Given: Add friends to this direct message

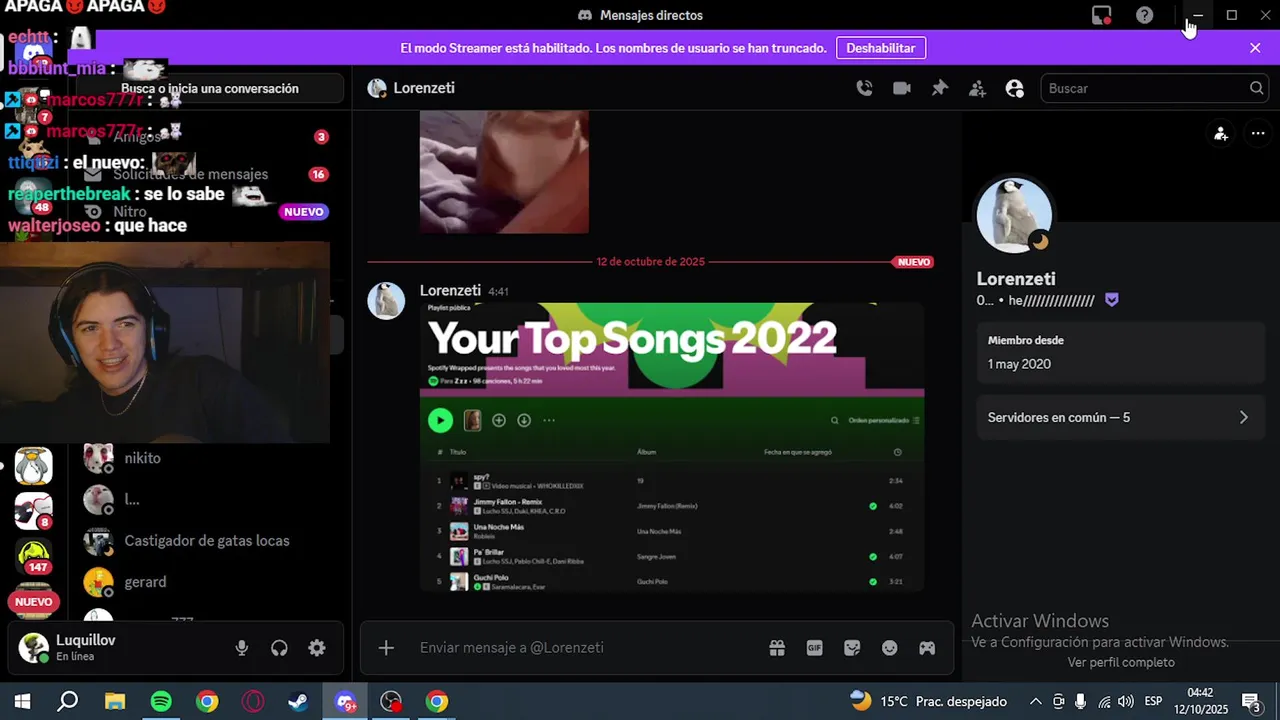Looking at the screenshot, I should pos(978,88).
